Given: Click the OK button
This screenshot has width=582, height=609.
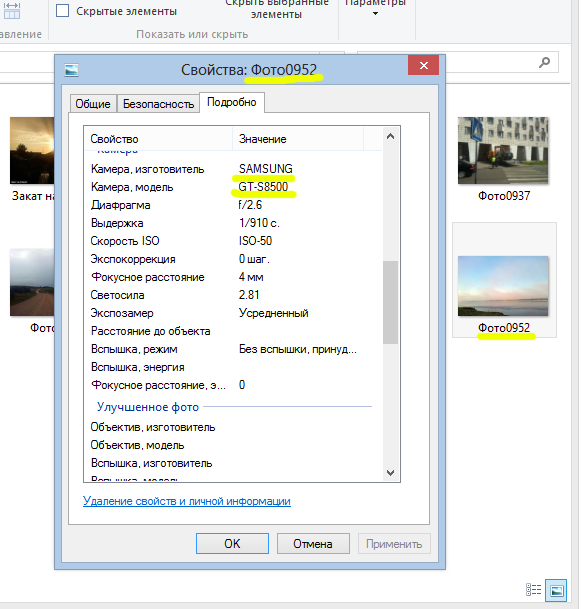Looking at the screenshot, I should 232,543.
